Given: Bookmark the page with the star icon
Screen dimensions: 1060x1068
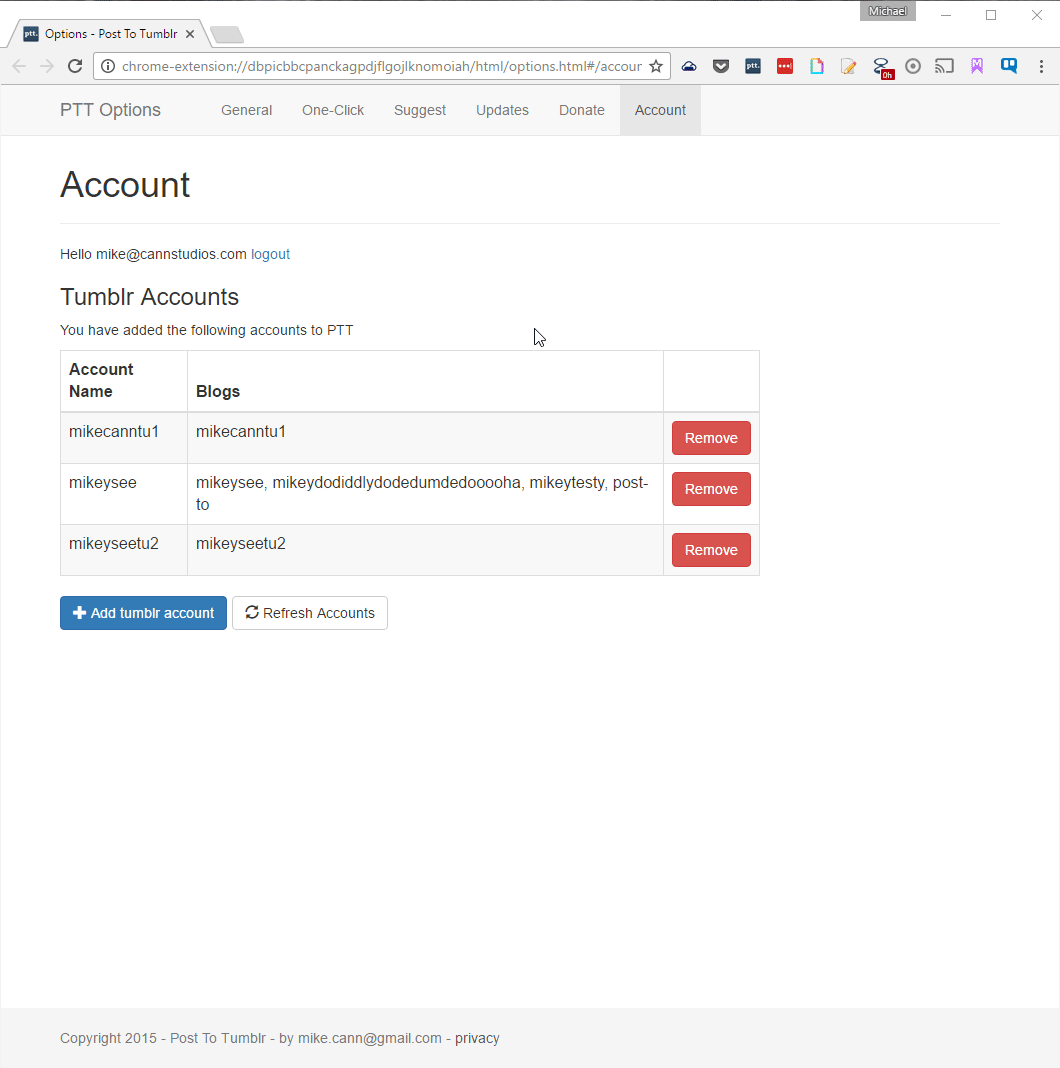Looking at the screenshot, I should (657, 66).
